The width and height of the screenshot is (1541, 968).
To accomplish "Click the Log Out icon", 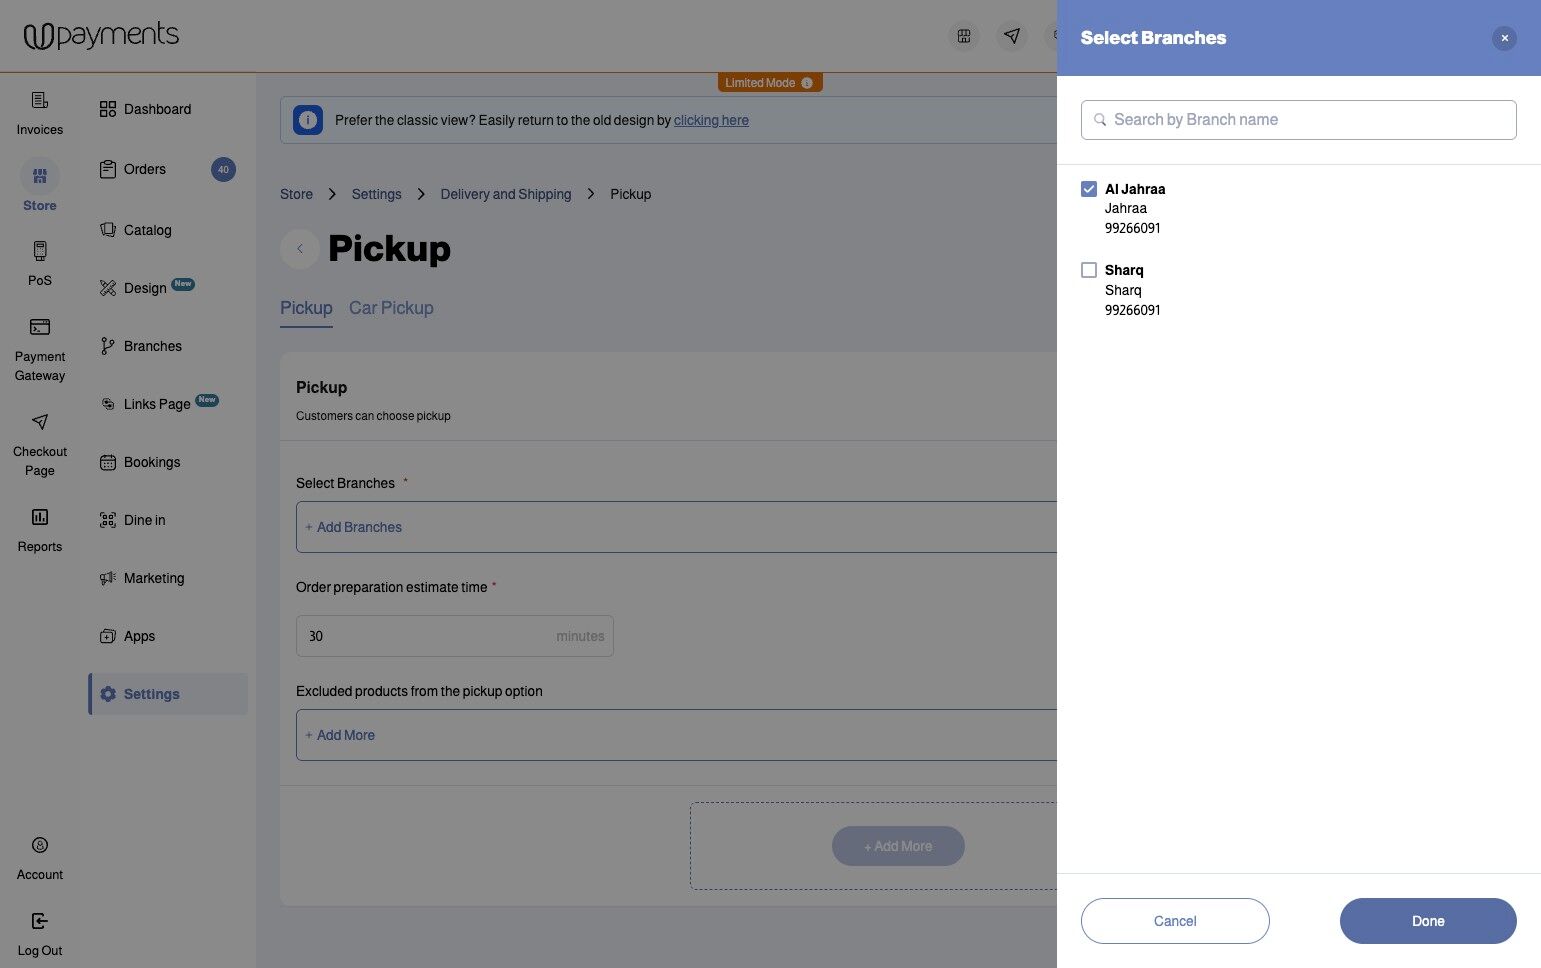I will [x=40, y=921].
